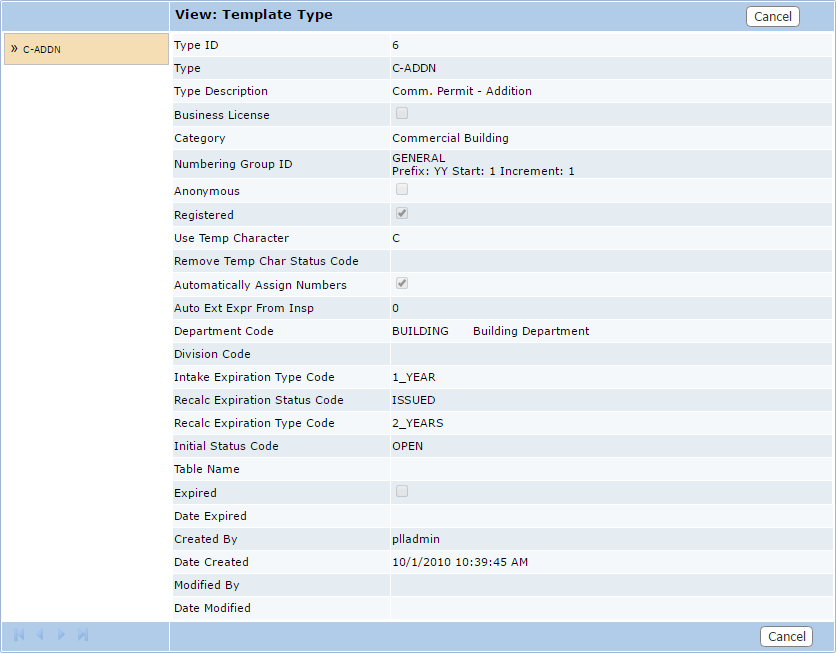
Task: Jump to the last record arrow icon
Action: pyautogui.click(x=83, y=635)
